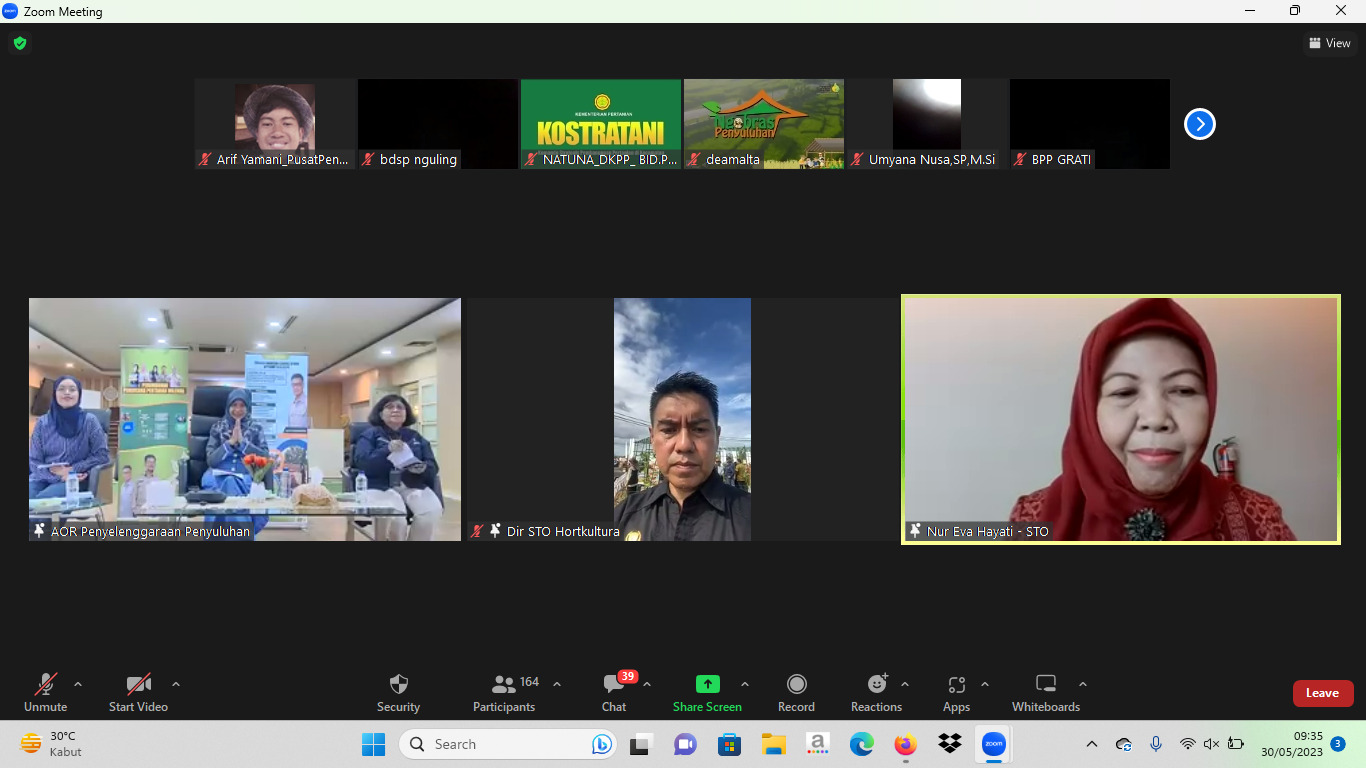
Task: Leave the meeting
Action: [1322, 693]
